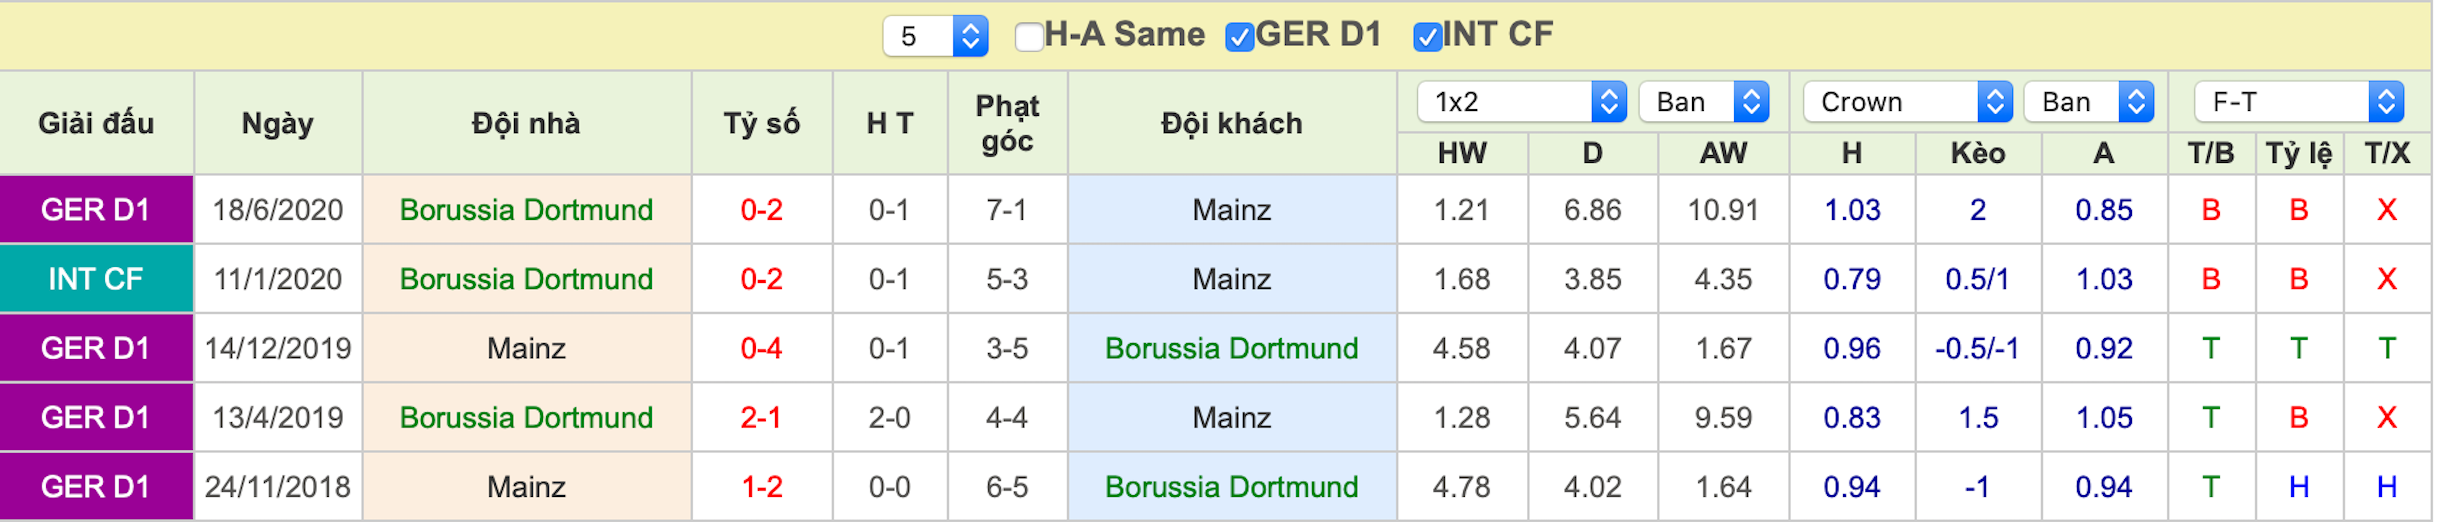The width and height of the screenshot is (2438, 522).
Task: Uncheck the GER D1 league filter
Action: (x=1240, y=37)
